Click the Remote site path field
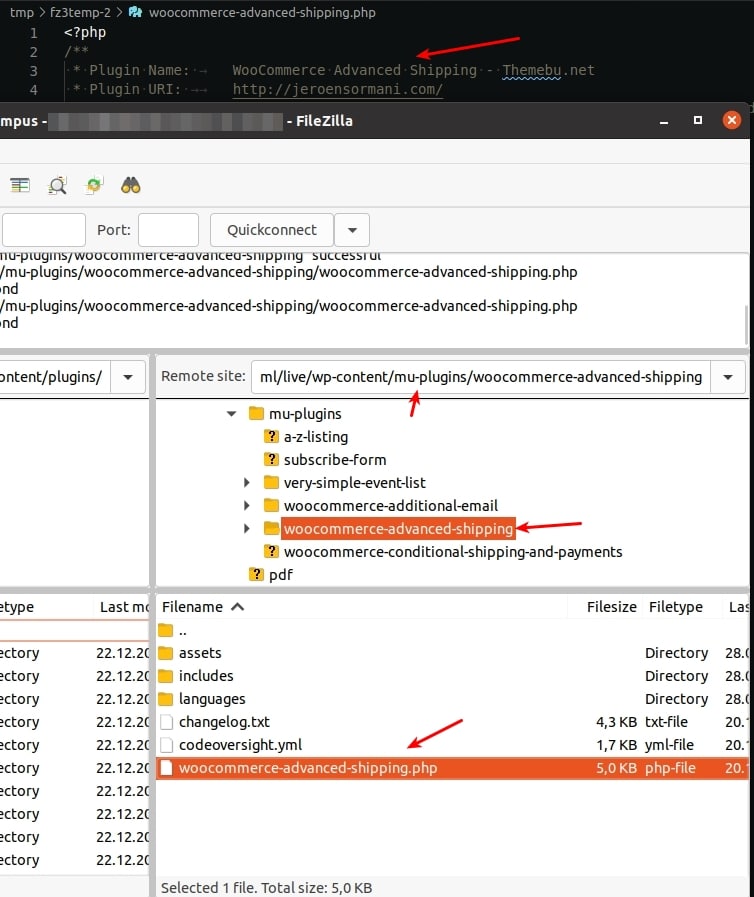This screenshot has height=897, width=754. coord(481,377)
